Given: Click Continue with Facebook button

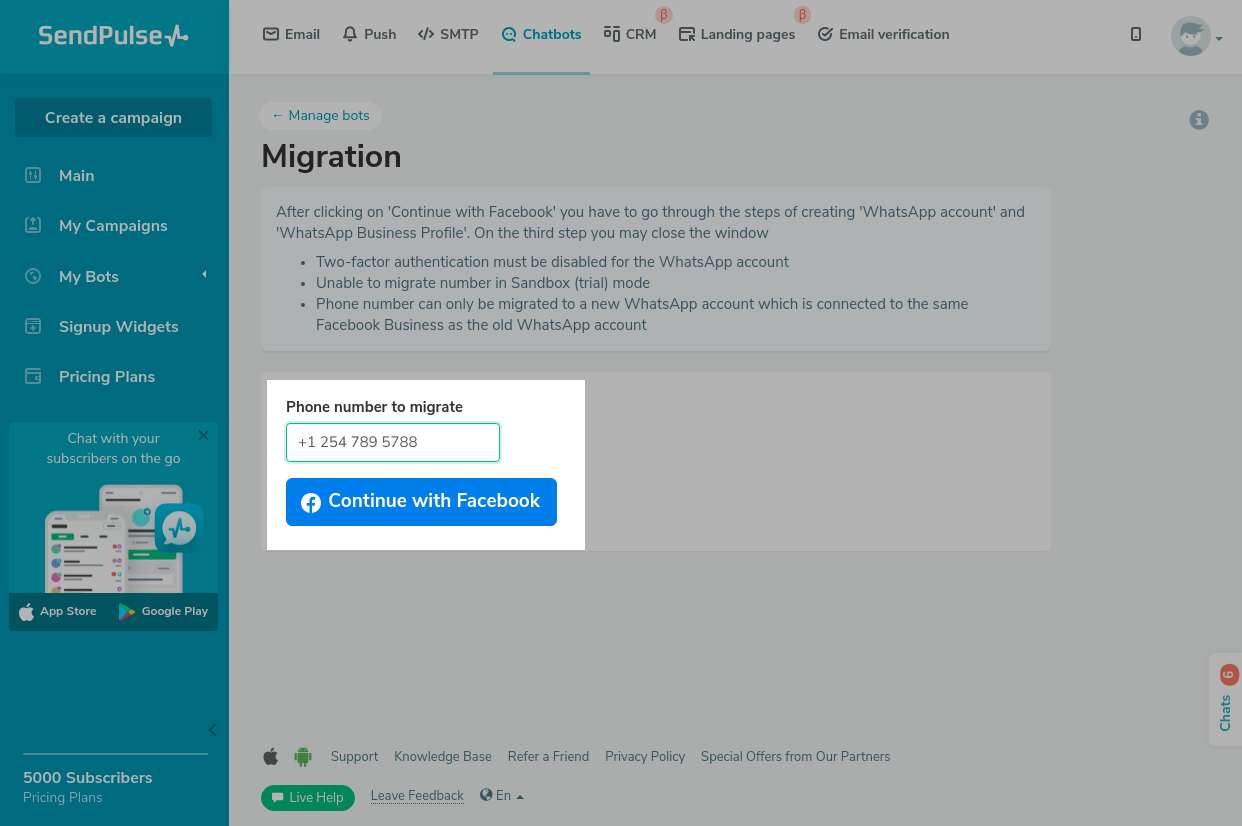Looking at the screenshot, I should point(421,501).
